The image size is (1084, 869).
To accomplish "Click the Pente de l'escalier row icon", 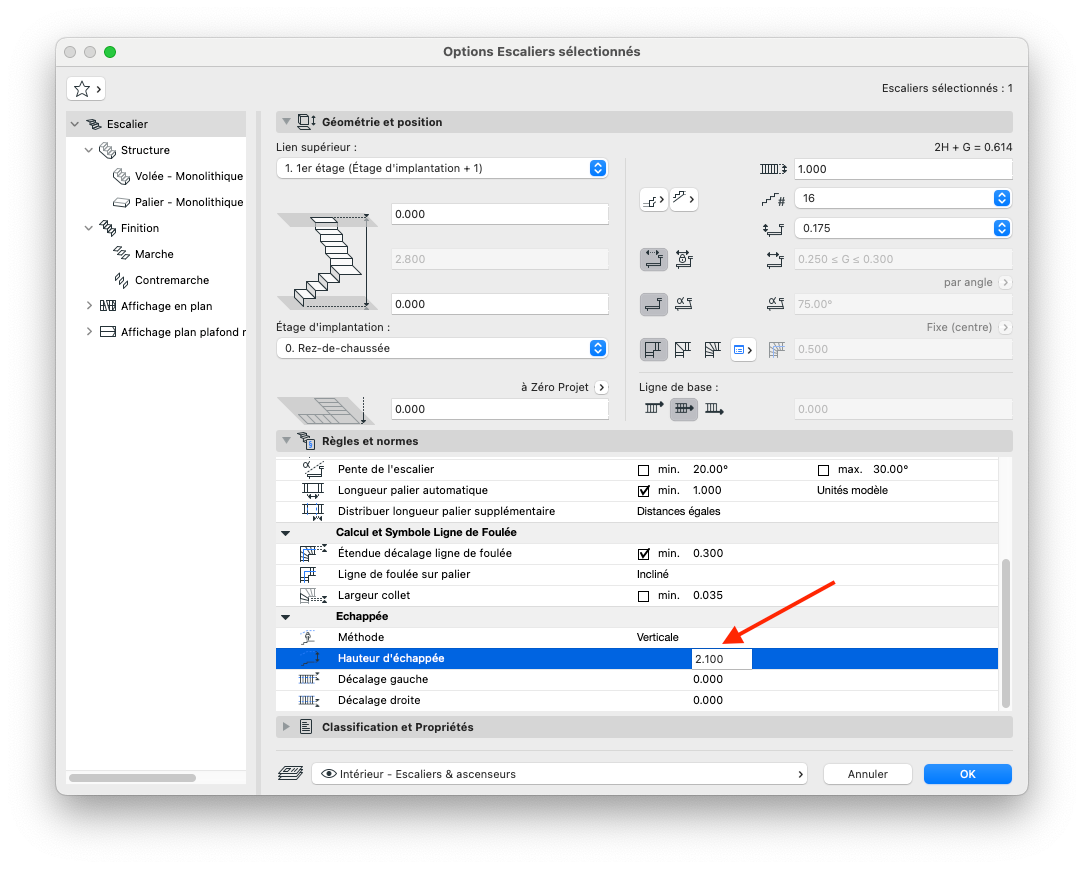I will click(312, 469).
